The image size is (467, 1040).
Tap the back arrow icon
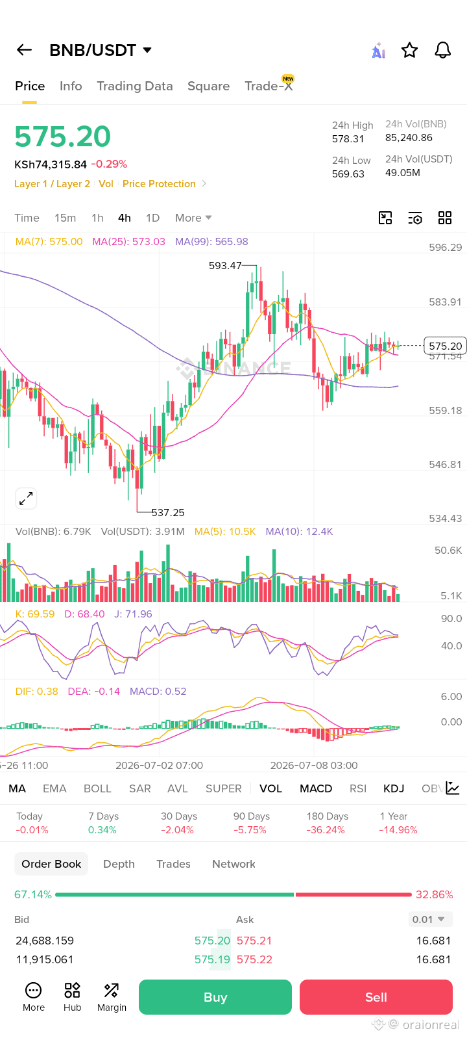click(25, 50)
